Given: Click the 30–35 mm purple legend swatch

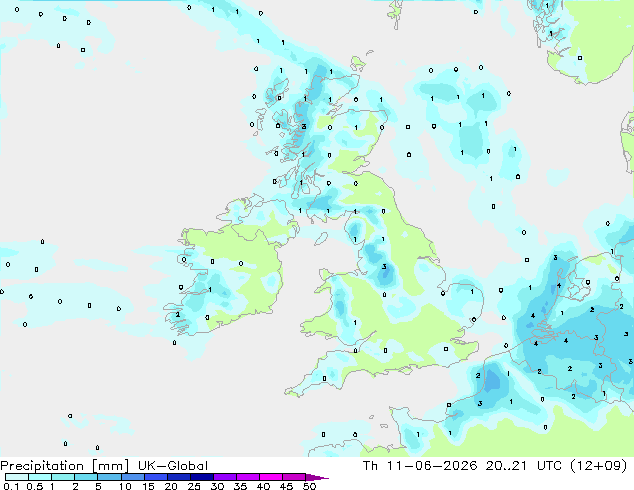Looking at the screenshot, I should [x=225, y=477].
